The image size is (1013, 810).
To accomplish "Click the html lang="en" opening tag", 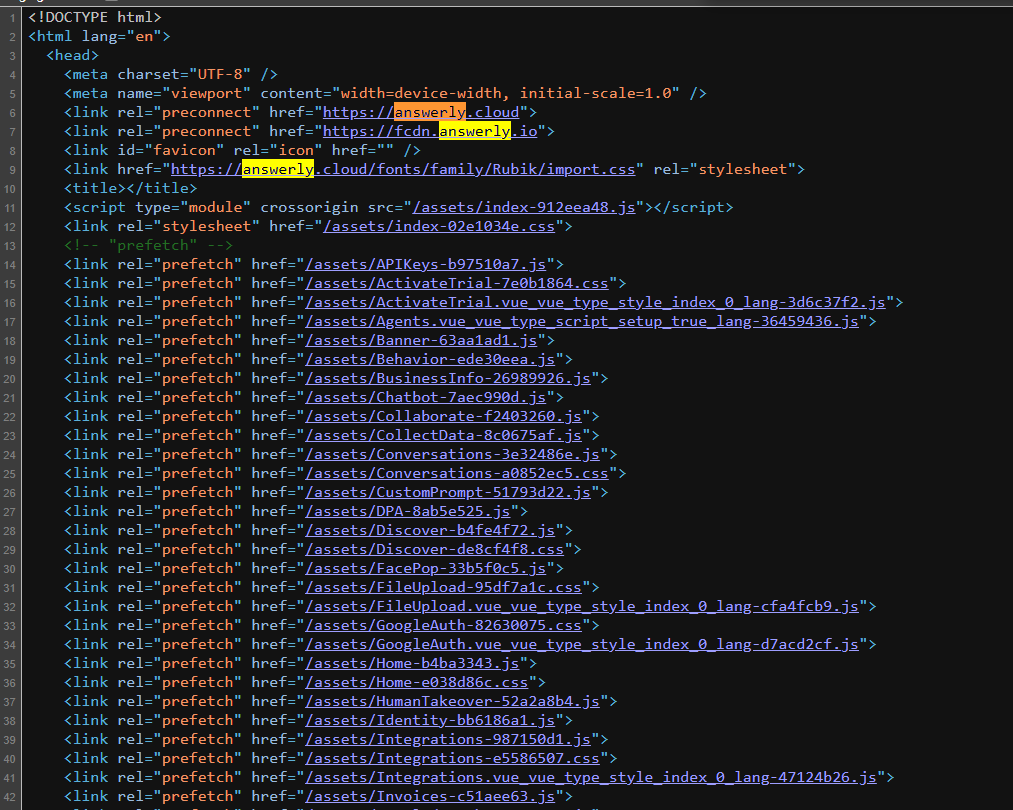I will point(99,36).
